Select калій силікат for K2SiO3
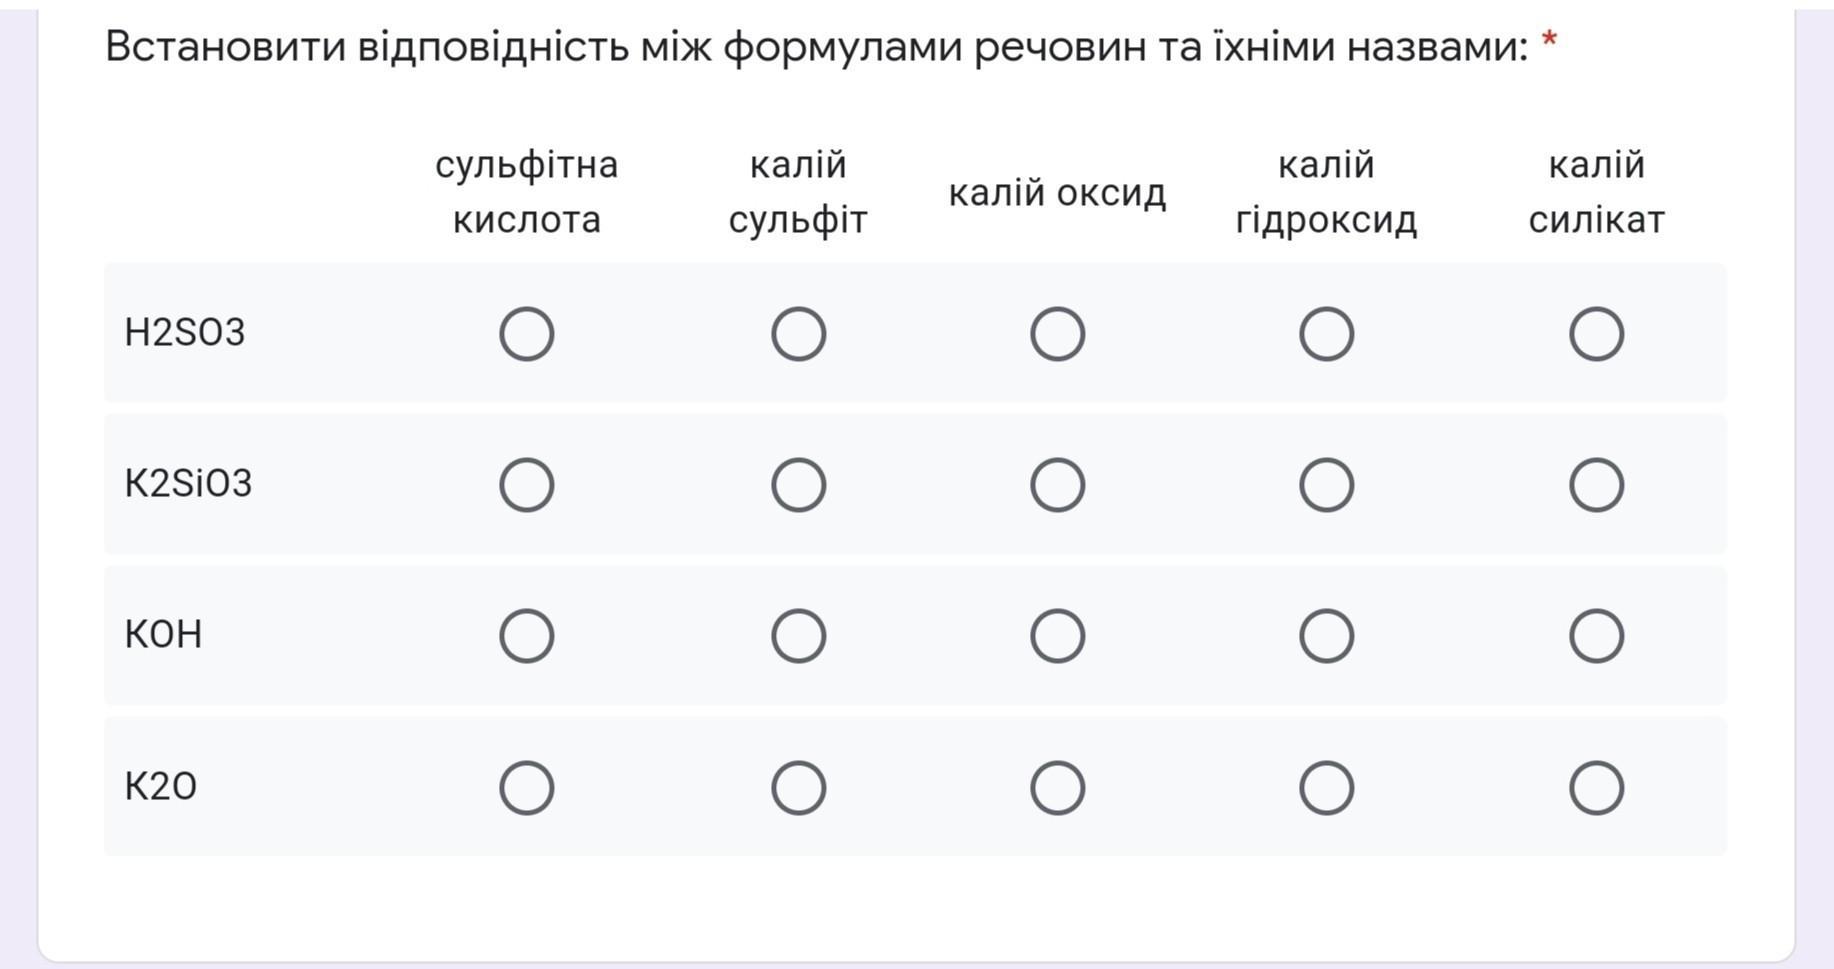Image resolution: width=1834 pixels, height=969 pixels. coord(1596,485)
